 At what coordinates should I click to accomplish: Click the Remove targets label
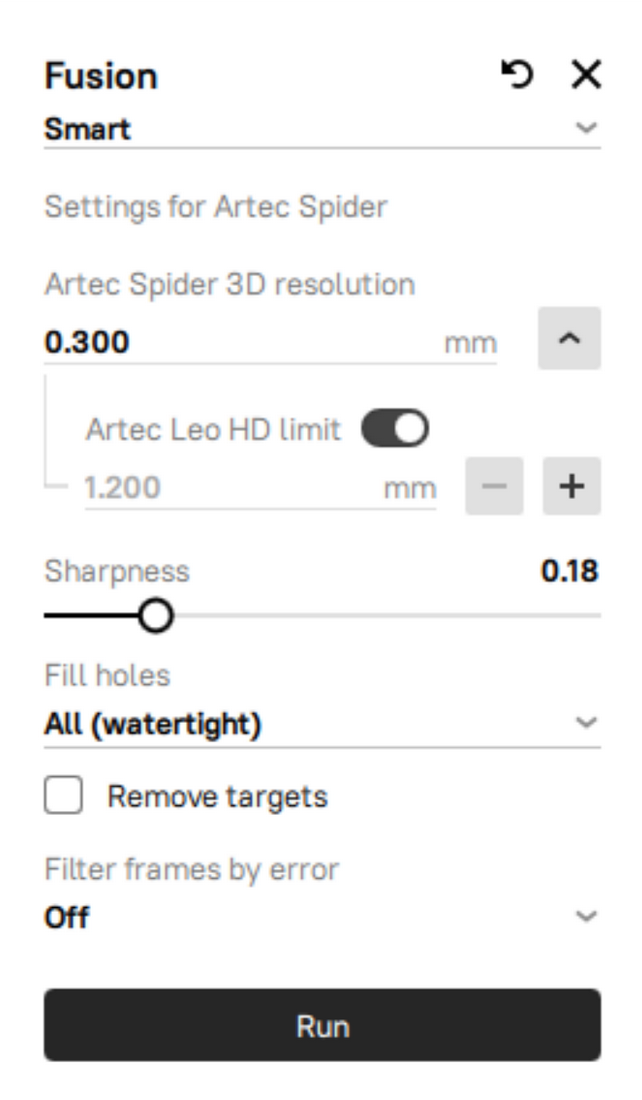click(x=218, y=797)
